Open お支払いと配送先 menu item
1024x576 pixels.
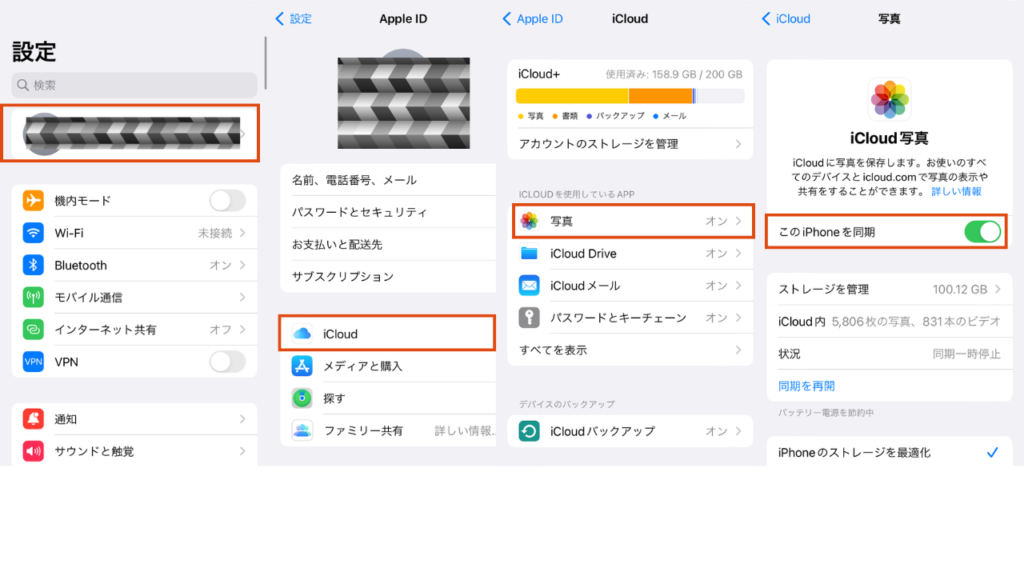(388, 244)
